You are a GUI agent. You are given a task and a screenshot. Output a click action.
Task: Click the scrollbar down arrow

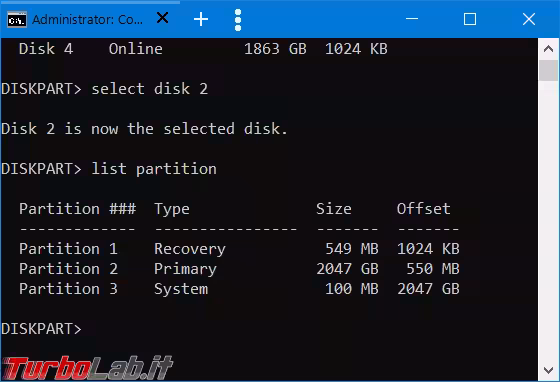pos(548,370)
